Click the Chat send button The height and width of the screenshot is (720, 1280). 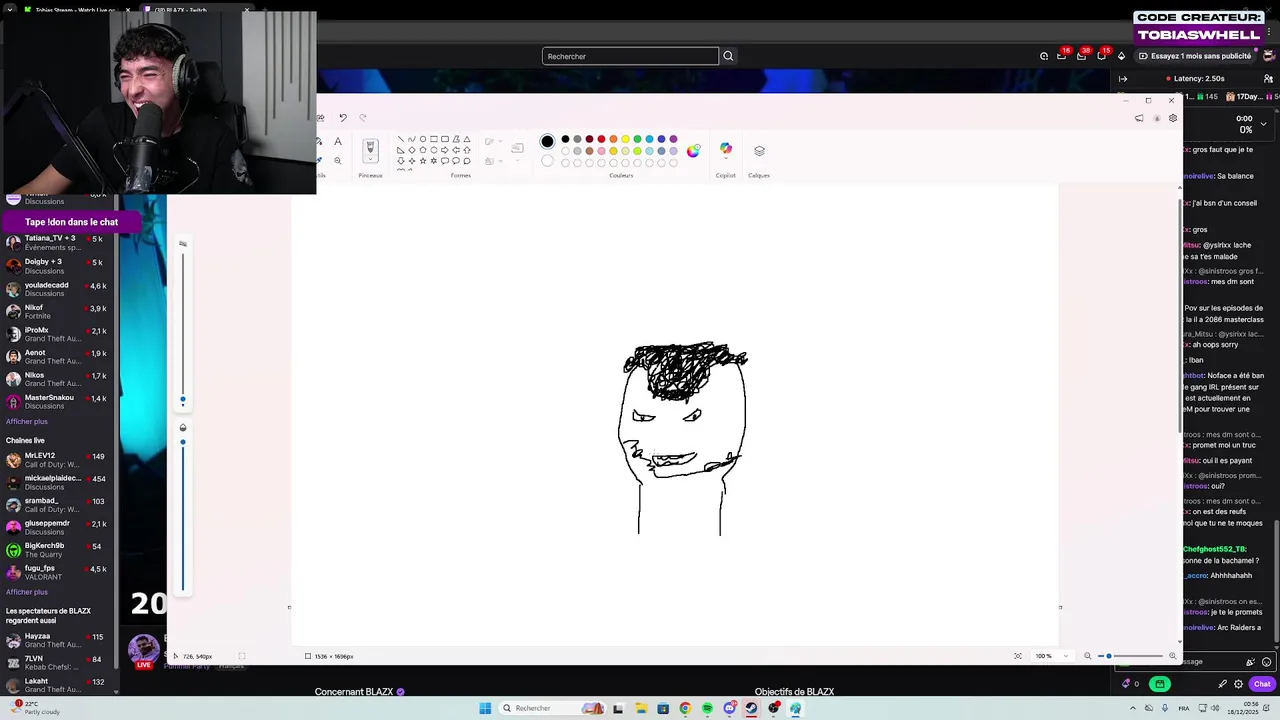point(1262,684)
